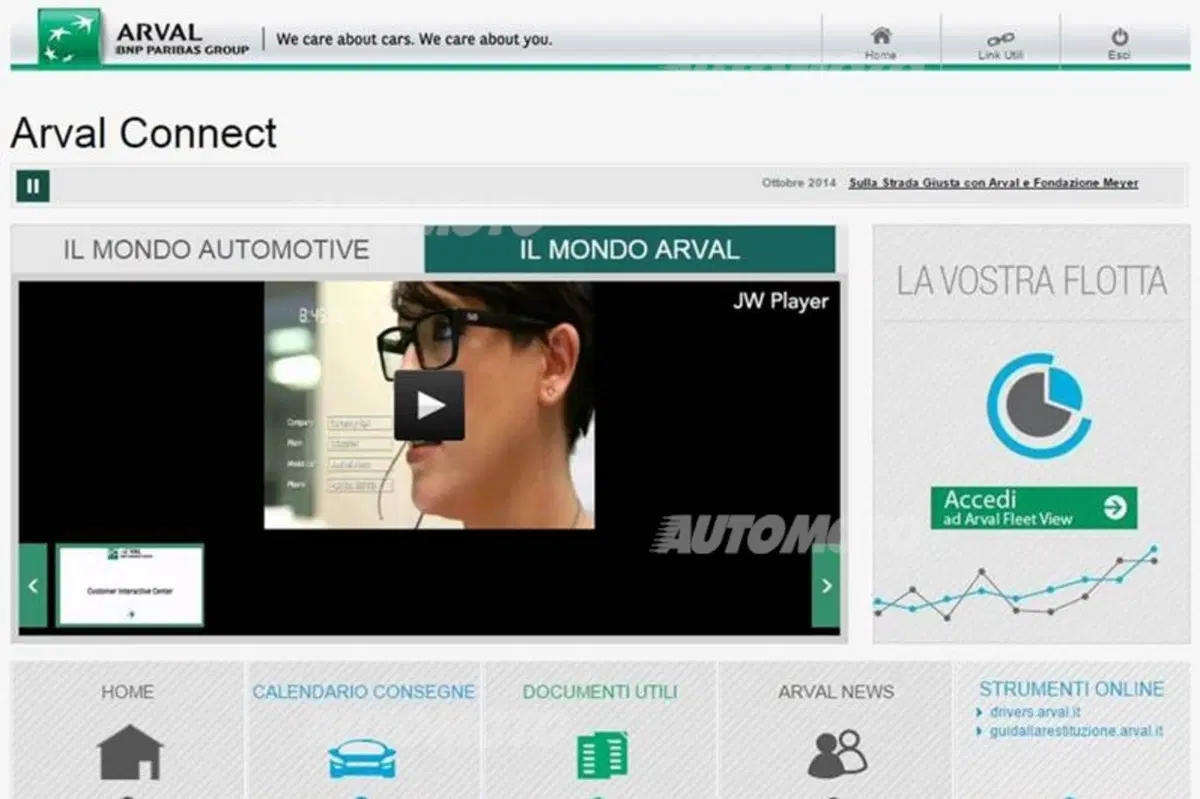
Task: Click the La Vostra Flotta heading
Action: (1031, 281)
